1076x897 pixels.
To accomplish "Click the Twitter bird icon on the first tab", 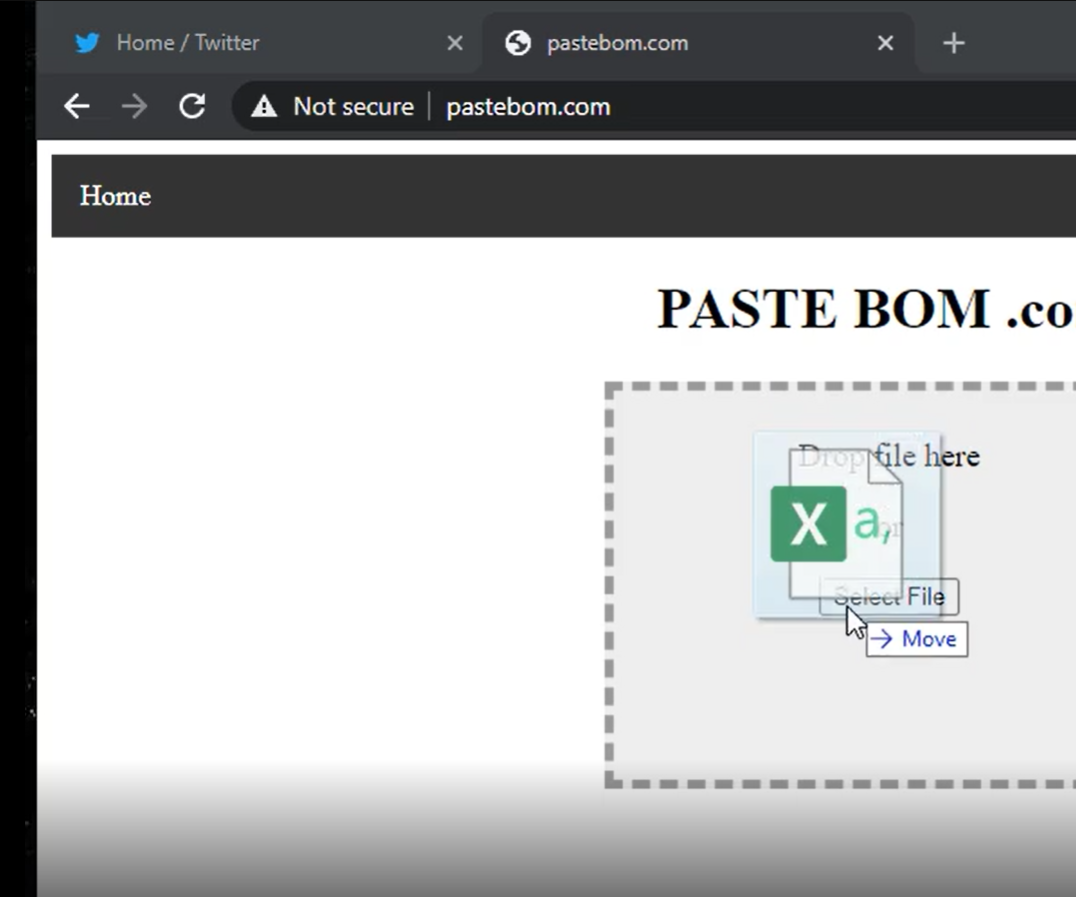I will 87,42.
